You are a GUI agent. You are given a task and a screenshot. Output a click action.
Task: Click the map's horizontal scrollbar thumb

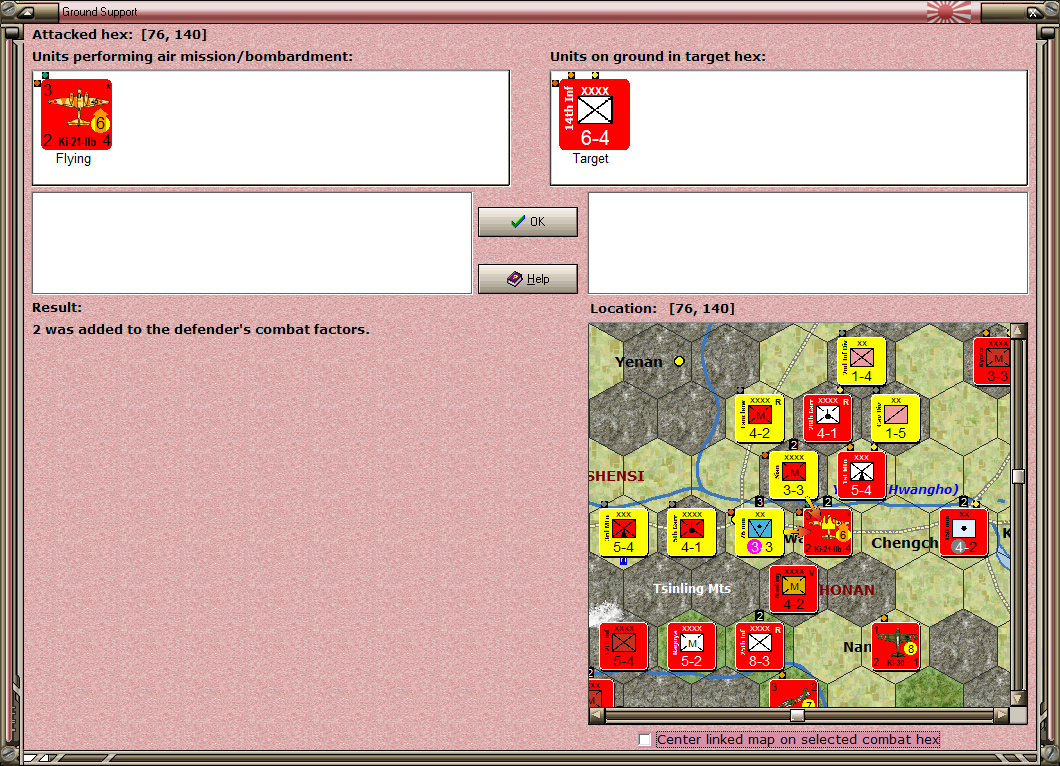point(798,715)
